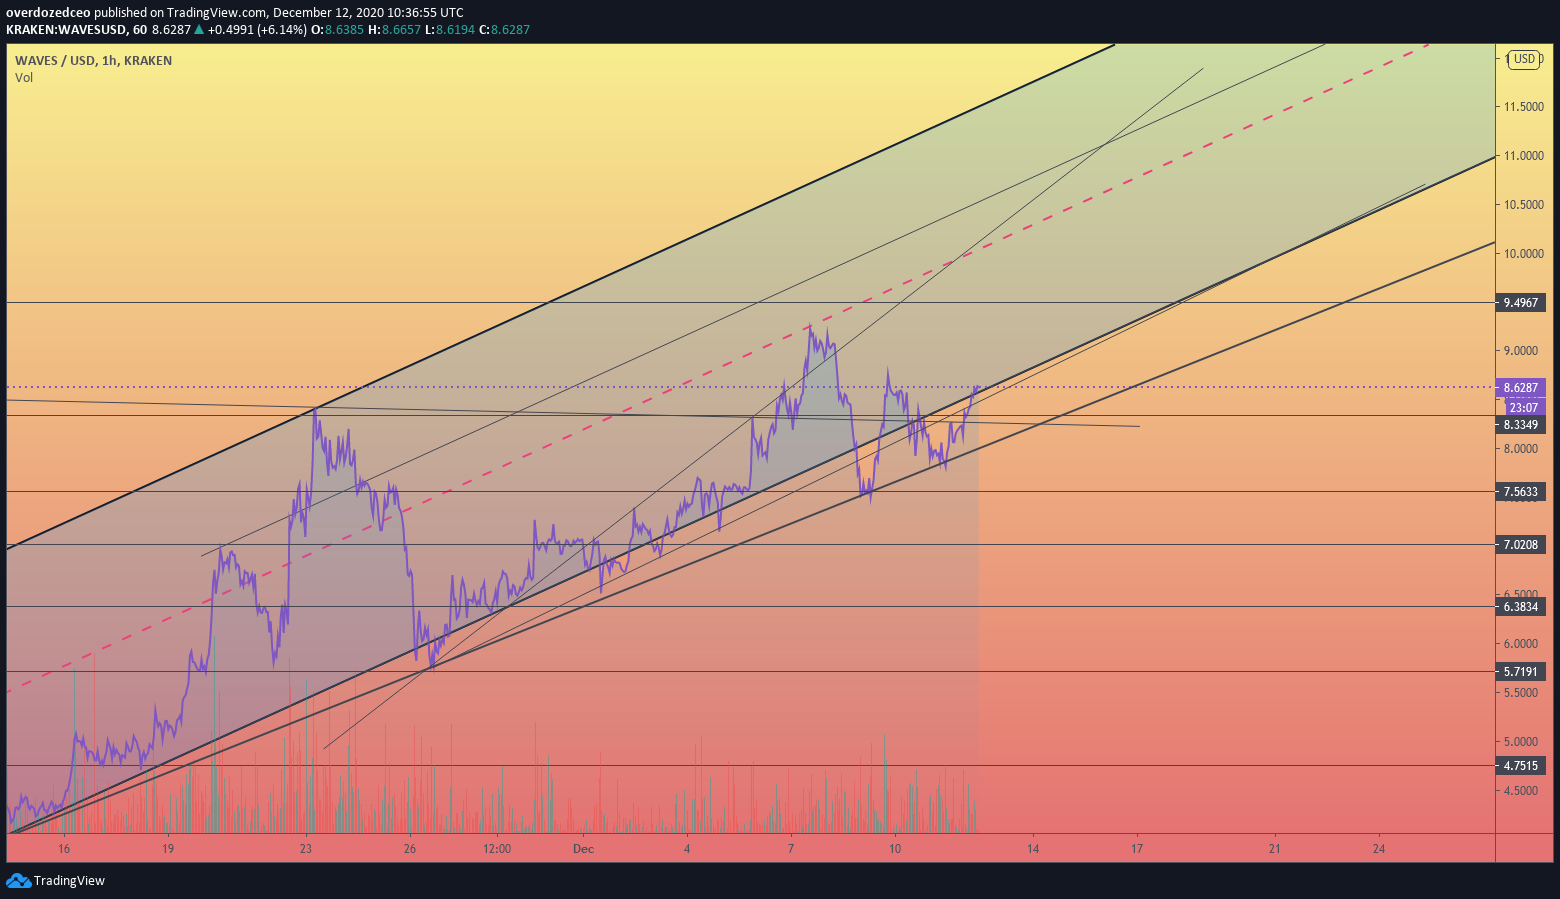Click the current price label 8.6287
Screen dimensions: 1560x899
(x=1521, y=387)
